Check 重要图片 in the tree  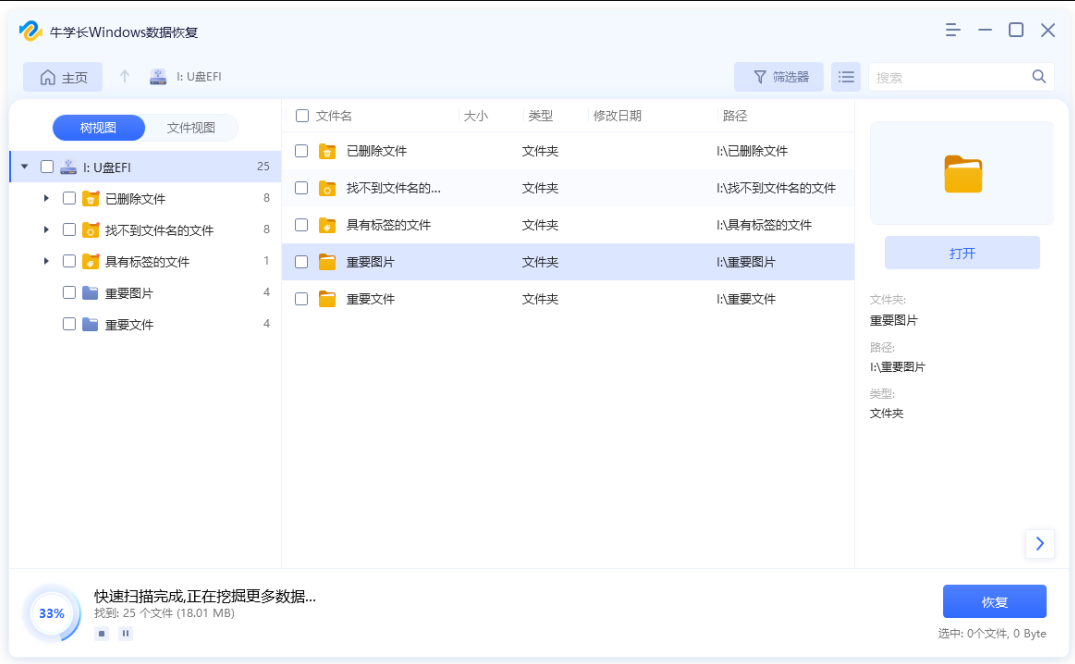(69, 293)
